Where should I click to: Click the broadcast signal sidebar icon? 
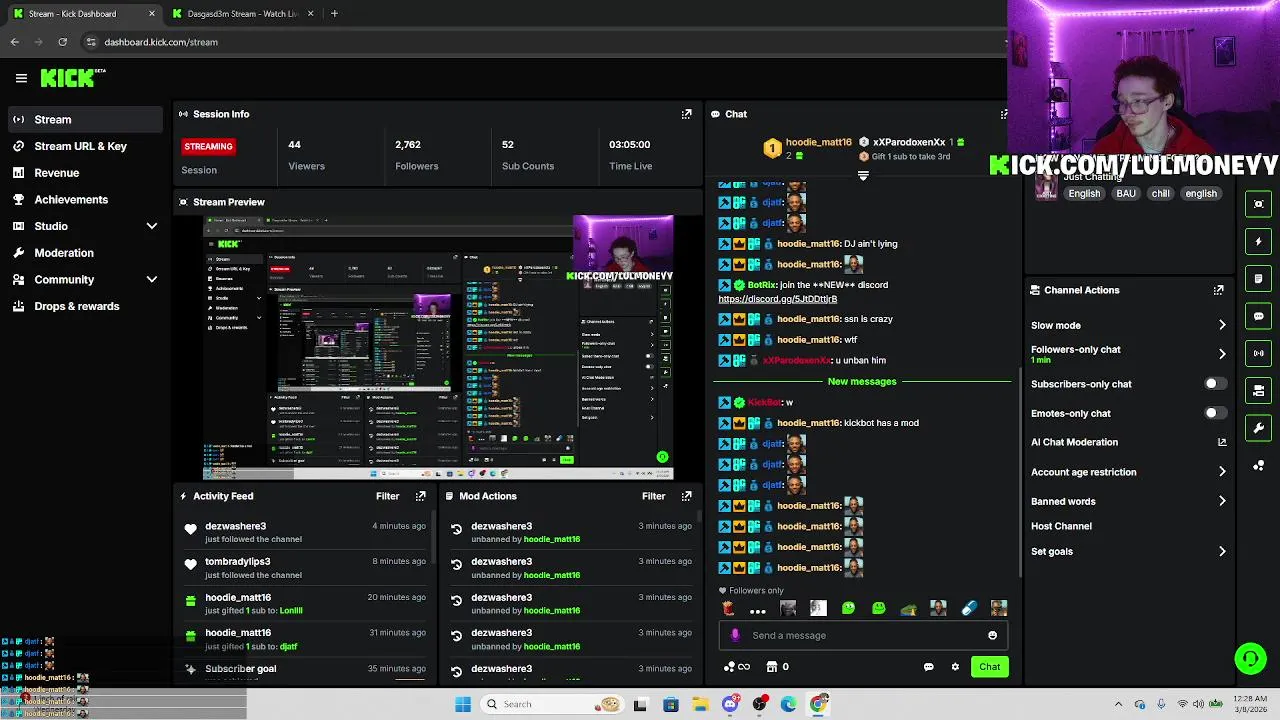(1258, 353)
